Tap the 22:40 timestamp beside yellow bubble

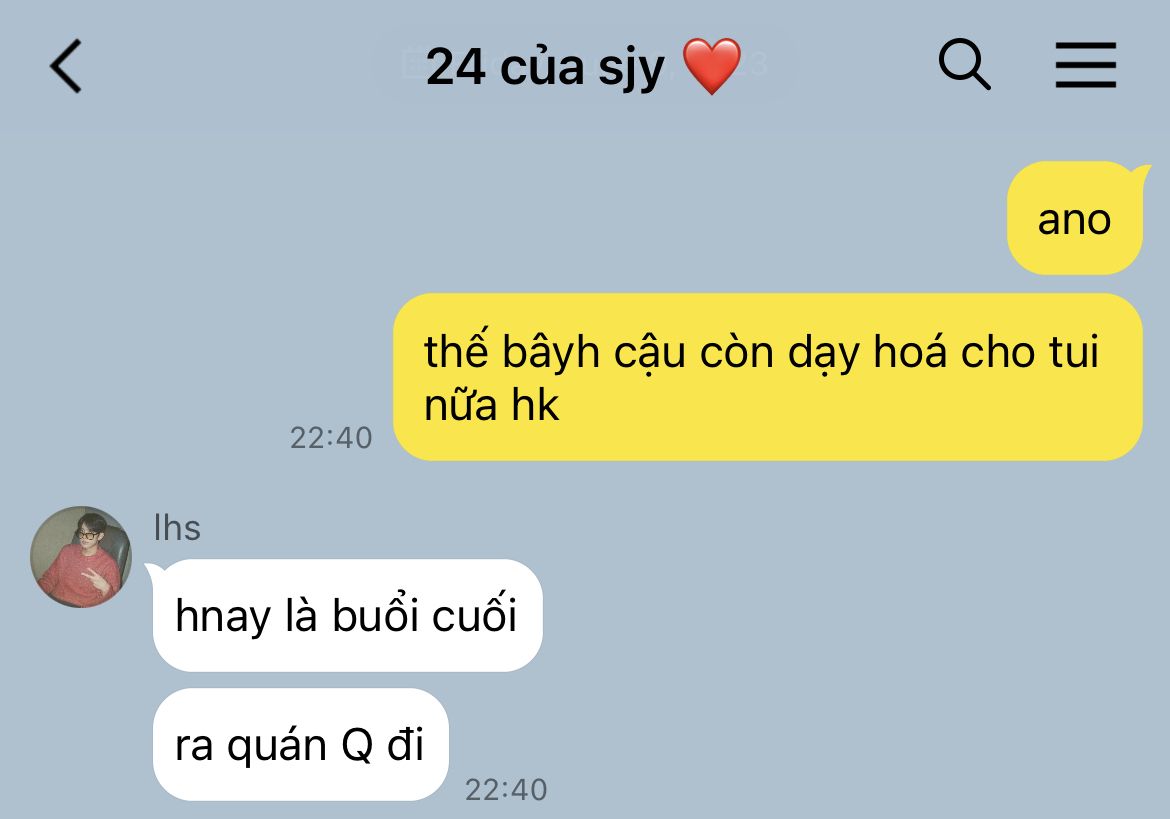[331, 438]
